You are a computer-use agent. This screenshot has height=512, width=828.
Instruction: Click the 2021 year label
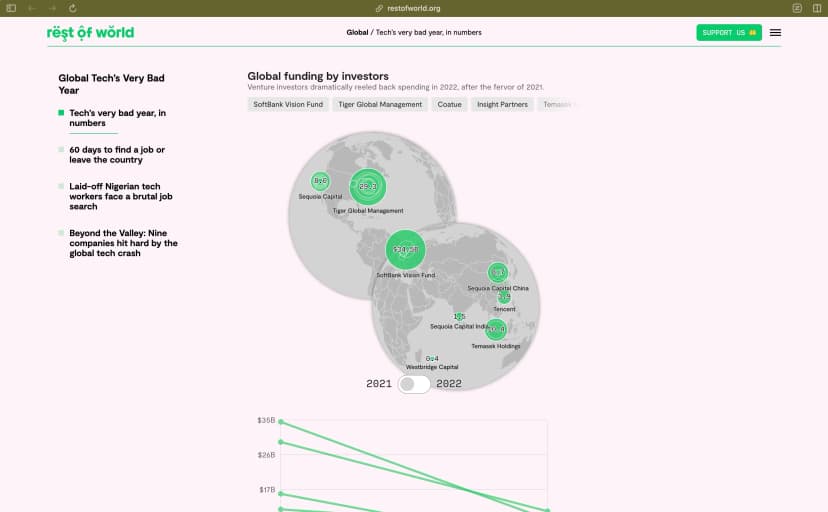(x=379, y=384)
